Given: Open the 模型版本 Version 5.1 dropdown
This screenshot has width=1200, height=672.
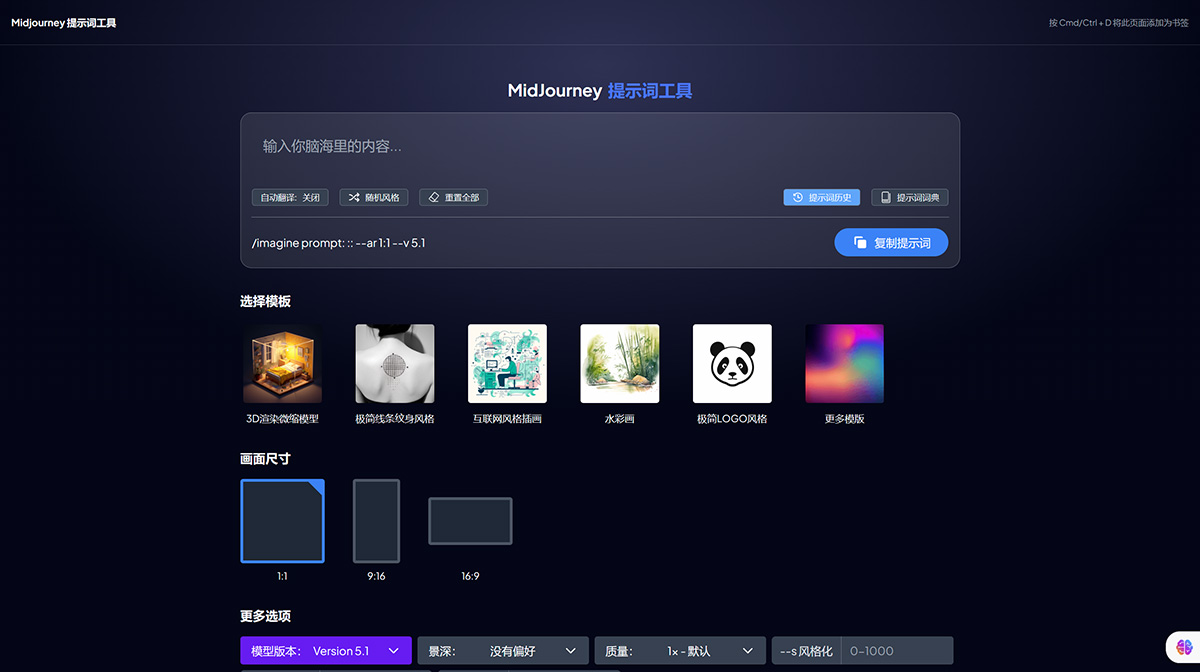Looking at the screenshot, I should pos(325,650).
